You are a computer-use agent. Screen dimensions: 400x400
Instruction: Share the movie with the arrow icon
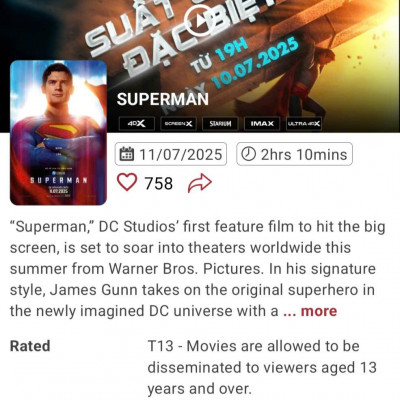pos(200,183)
